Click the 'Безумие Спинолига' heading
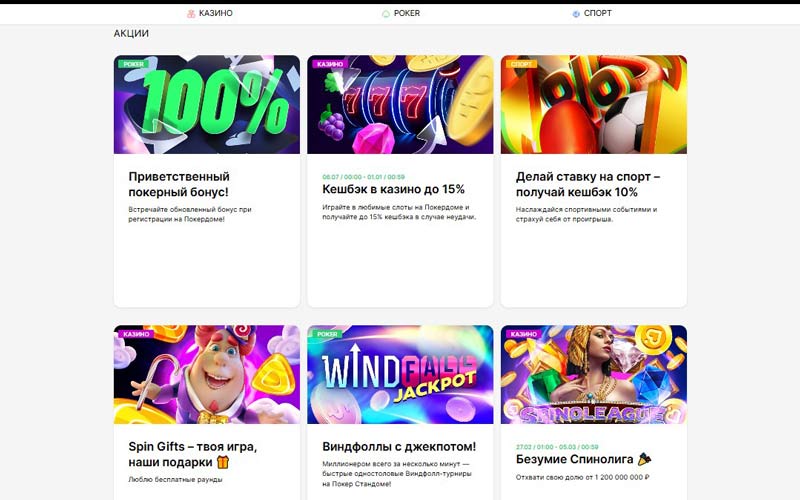The image size is (800, 500). [x=574, y=459]
